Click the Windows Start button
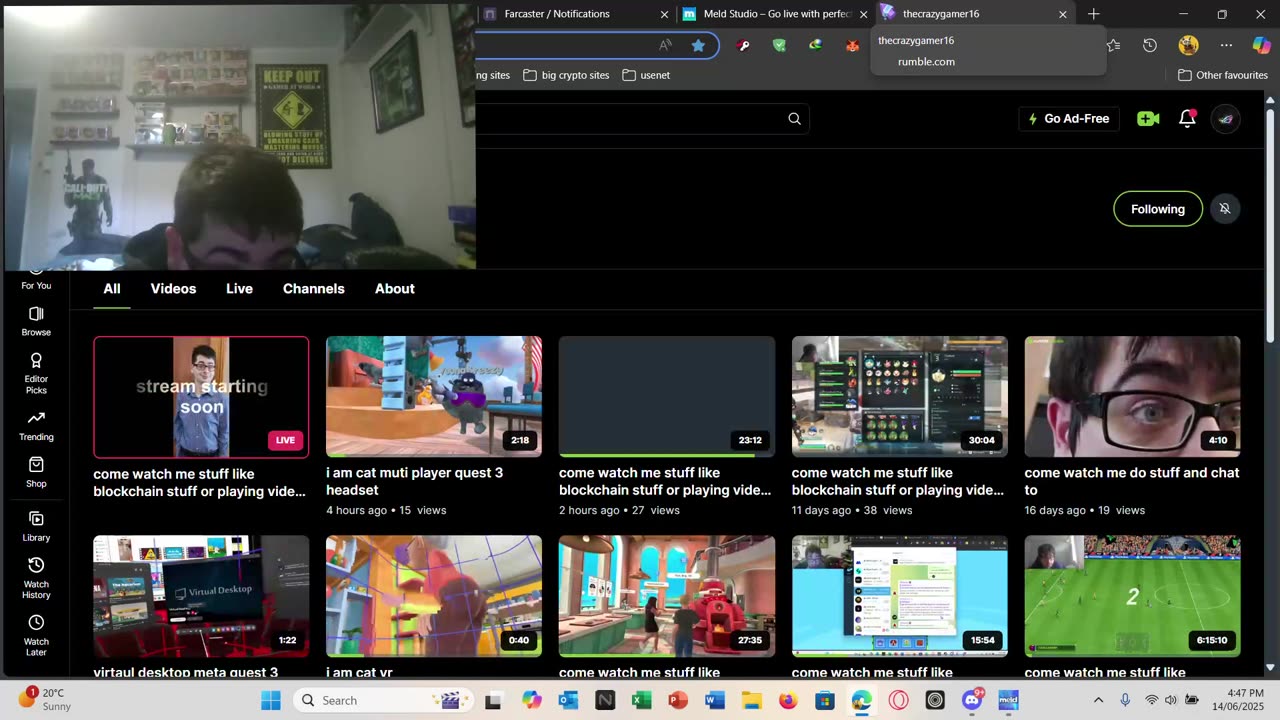Viewport: 1280px width, 720px height. [x=271, y=700]
